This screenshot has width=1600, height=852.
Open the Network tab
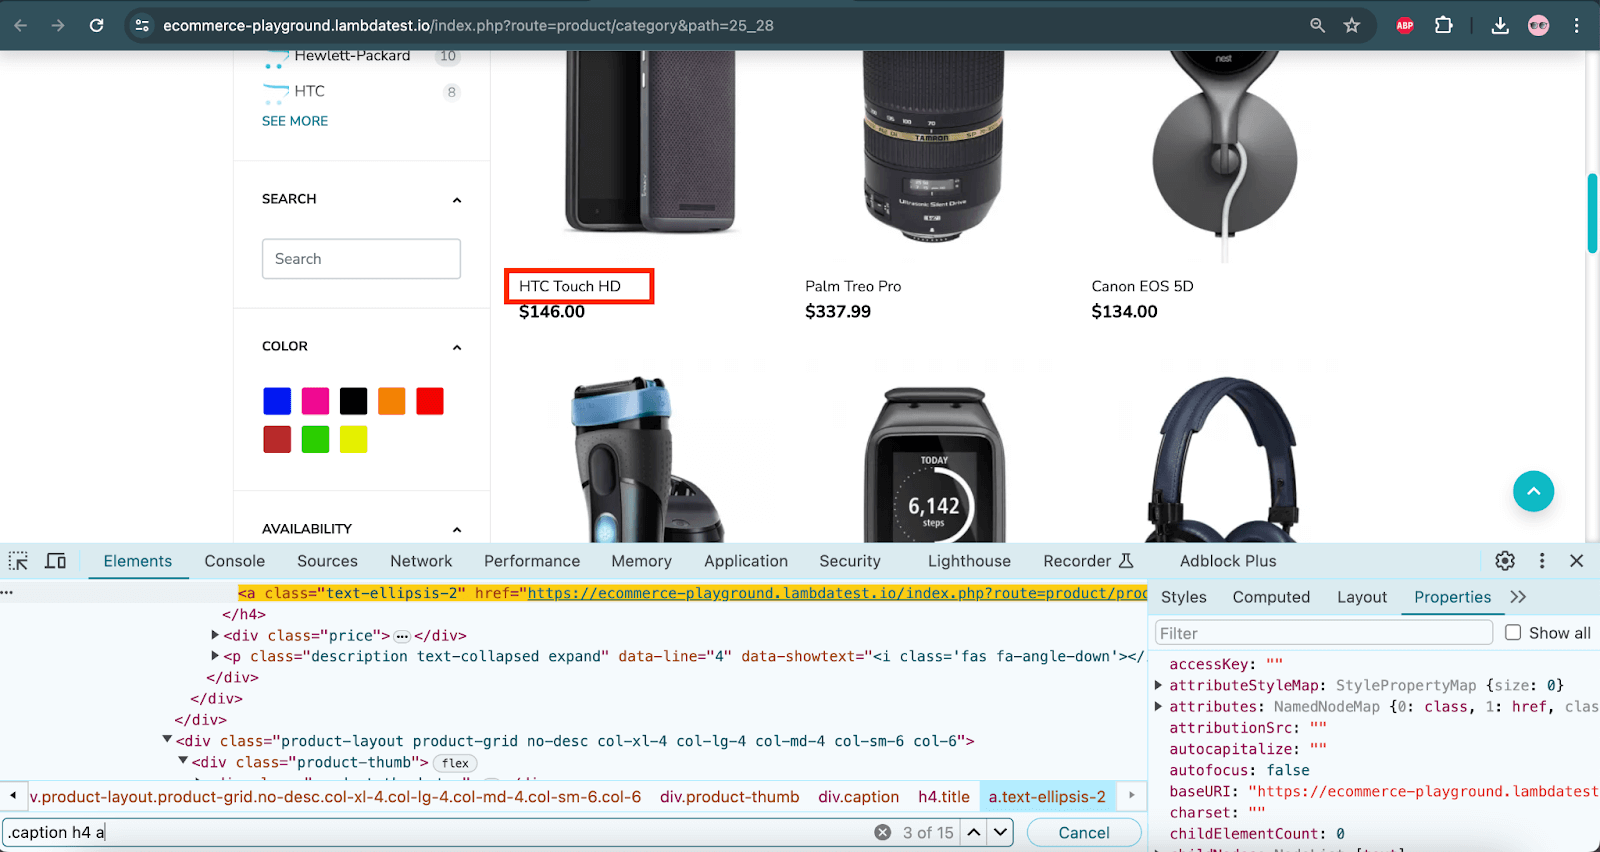pos(421,561)
